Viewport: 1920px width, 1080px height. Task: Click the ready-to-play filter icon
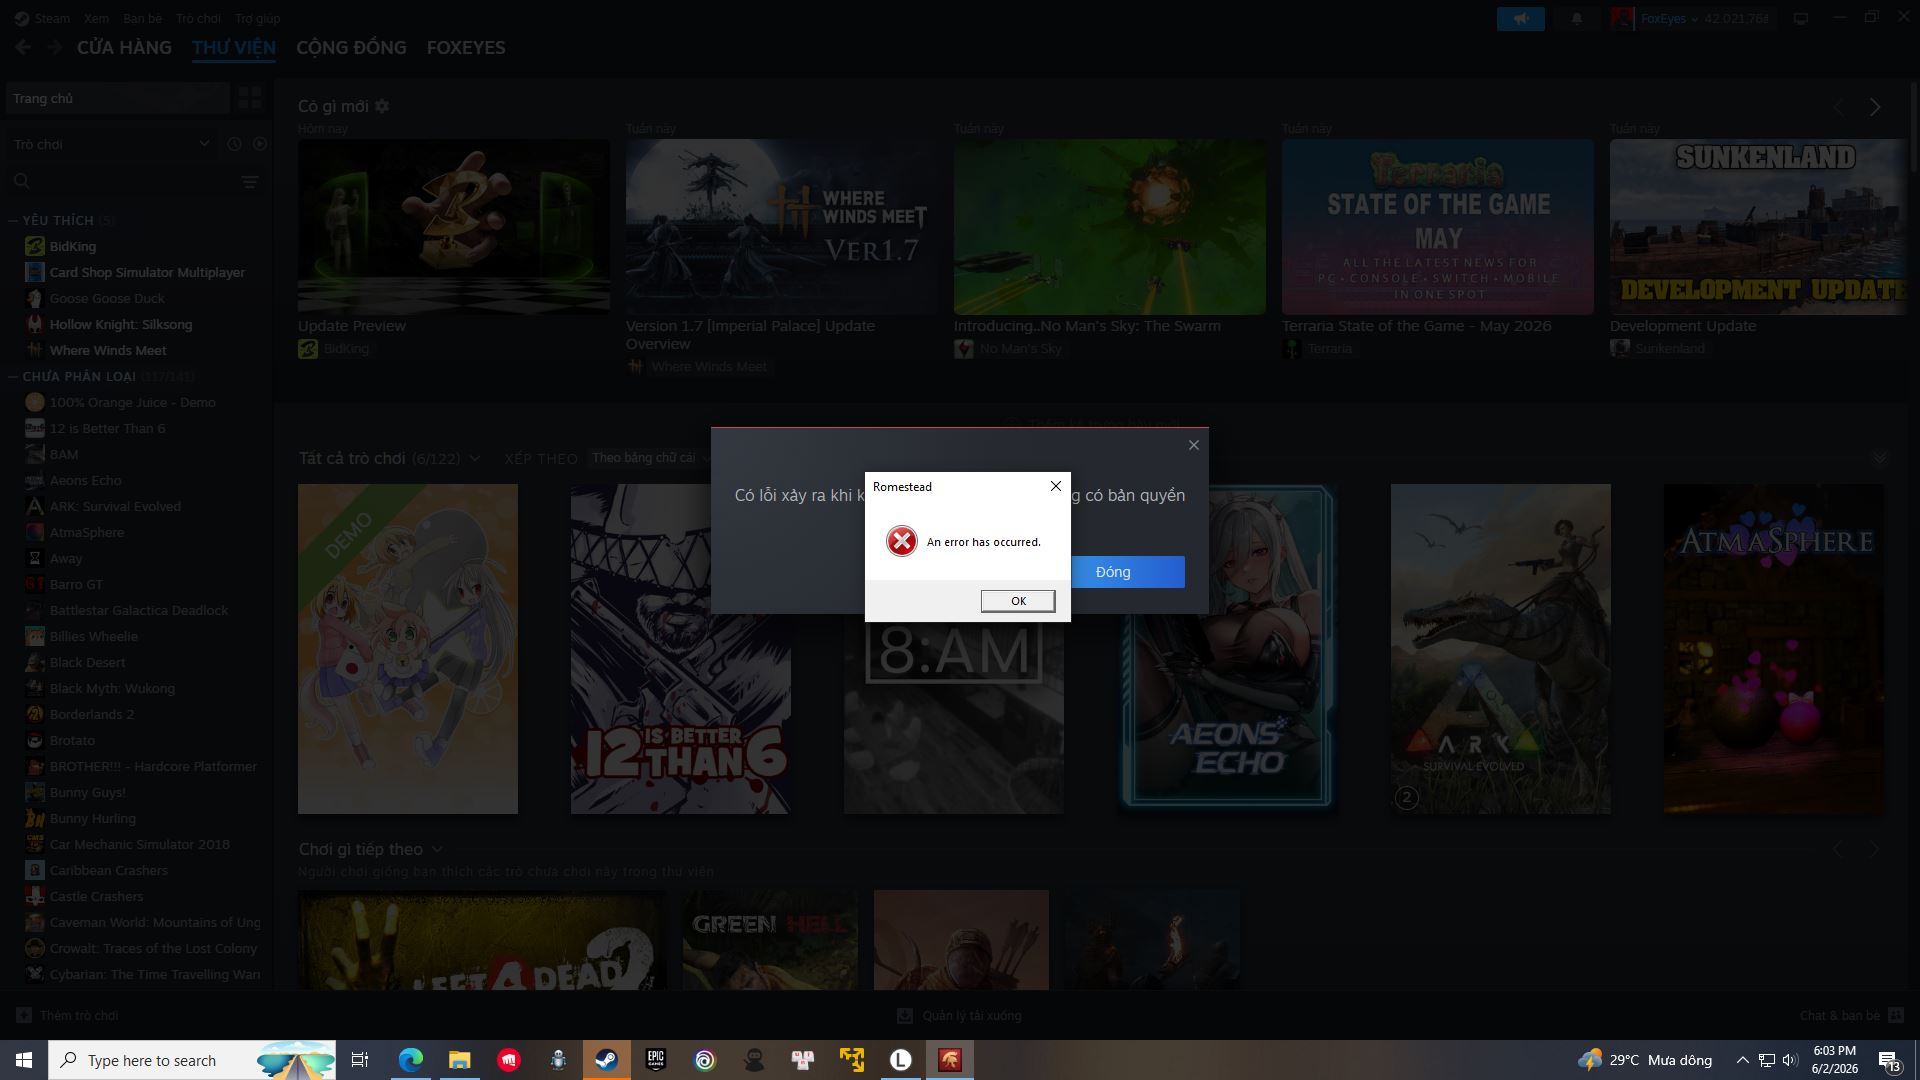tap(260, 144)
